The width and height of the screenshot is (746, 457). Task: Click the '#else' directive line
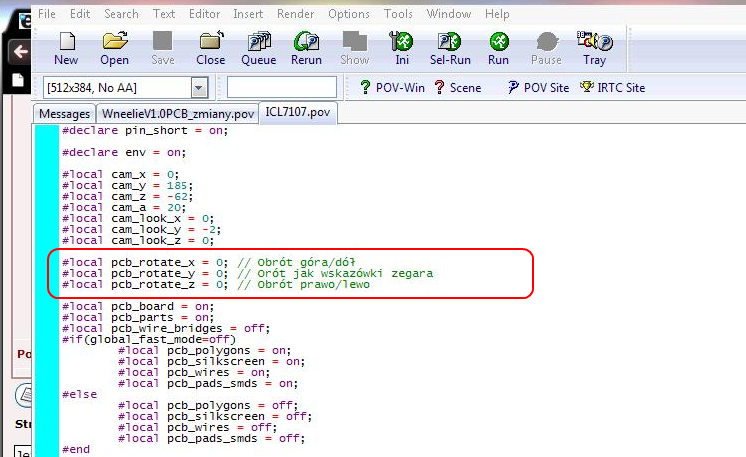coord(79,394)
